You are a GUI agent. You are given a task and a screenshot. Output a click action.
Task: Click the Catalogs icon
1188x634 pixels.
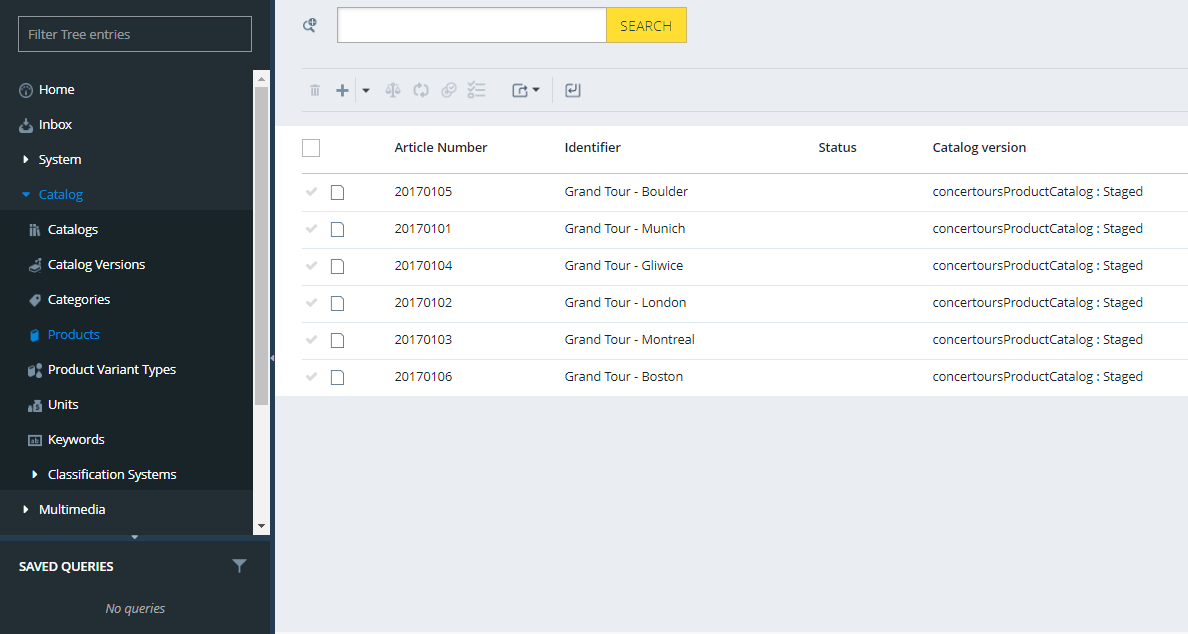pos(35,230)
